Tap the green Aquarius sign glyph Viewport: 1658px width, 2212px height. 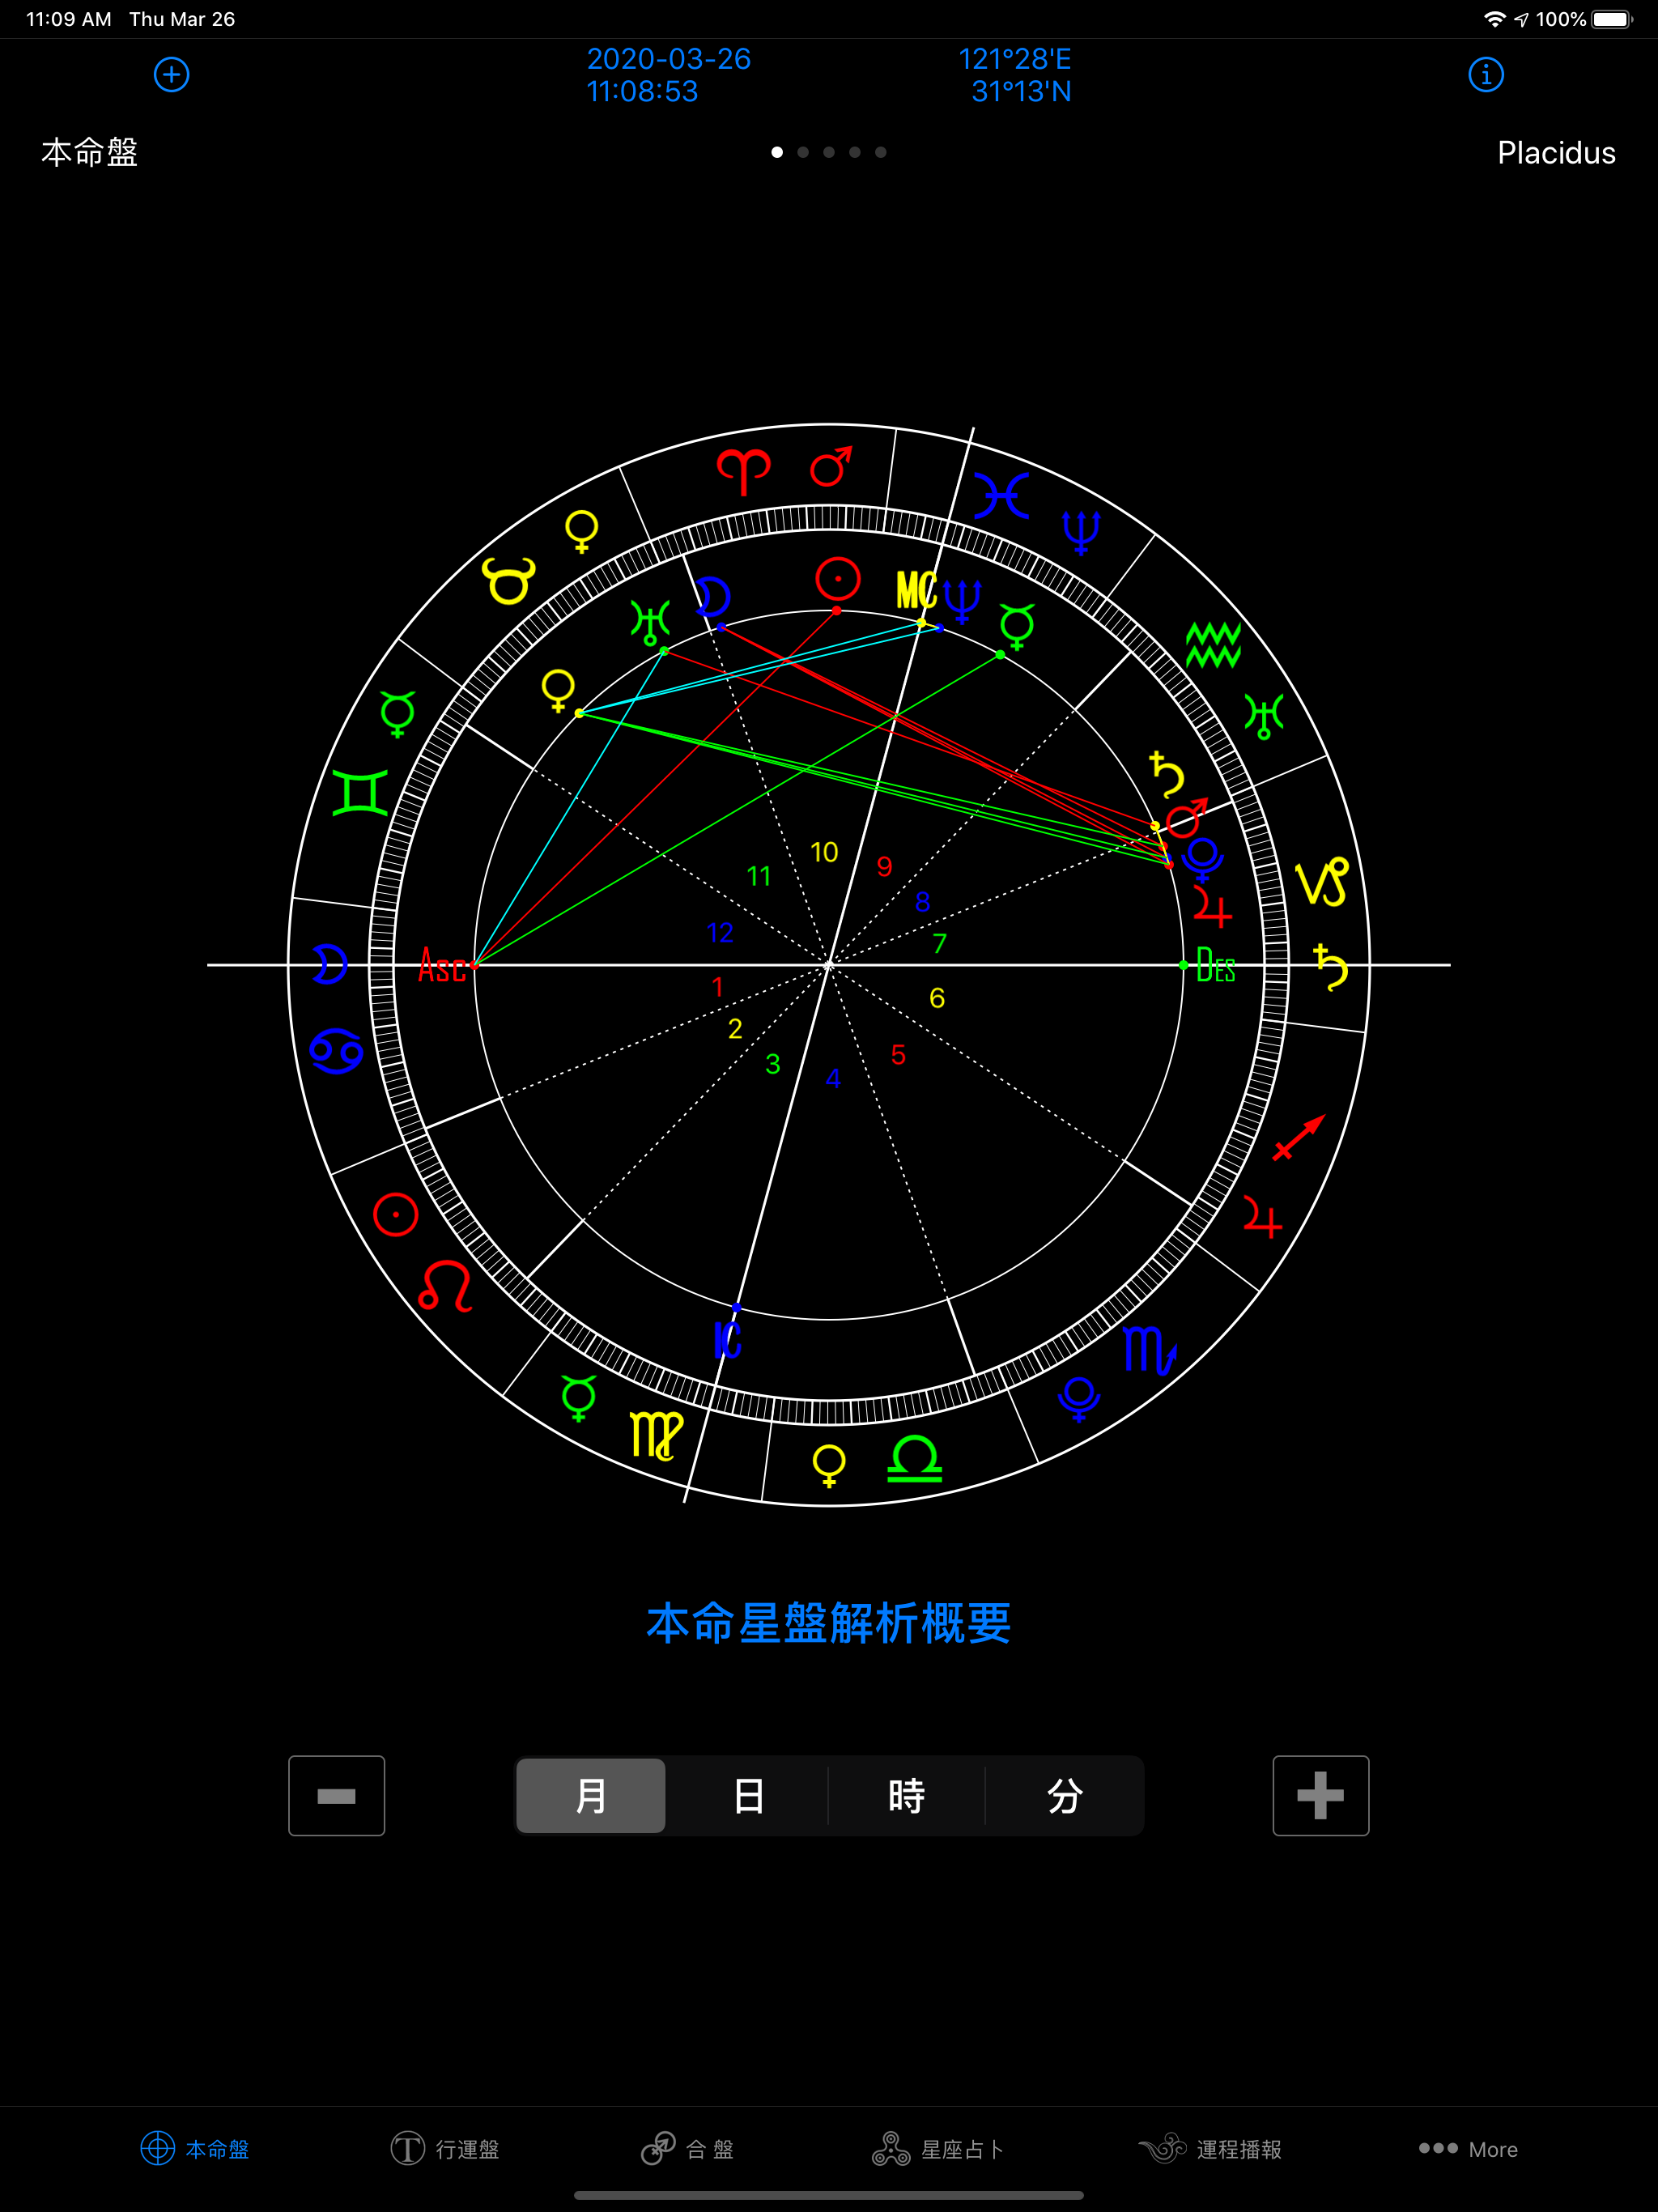tap(1214, 645)
